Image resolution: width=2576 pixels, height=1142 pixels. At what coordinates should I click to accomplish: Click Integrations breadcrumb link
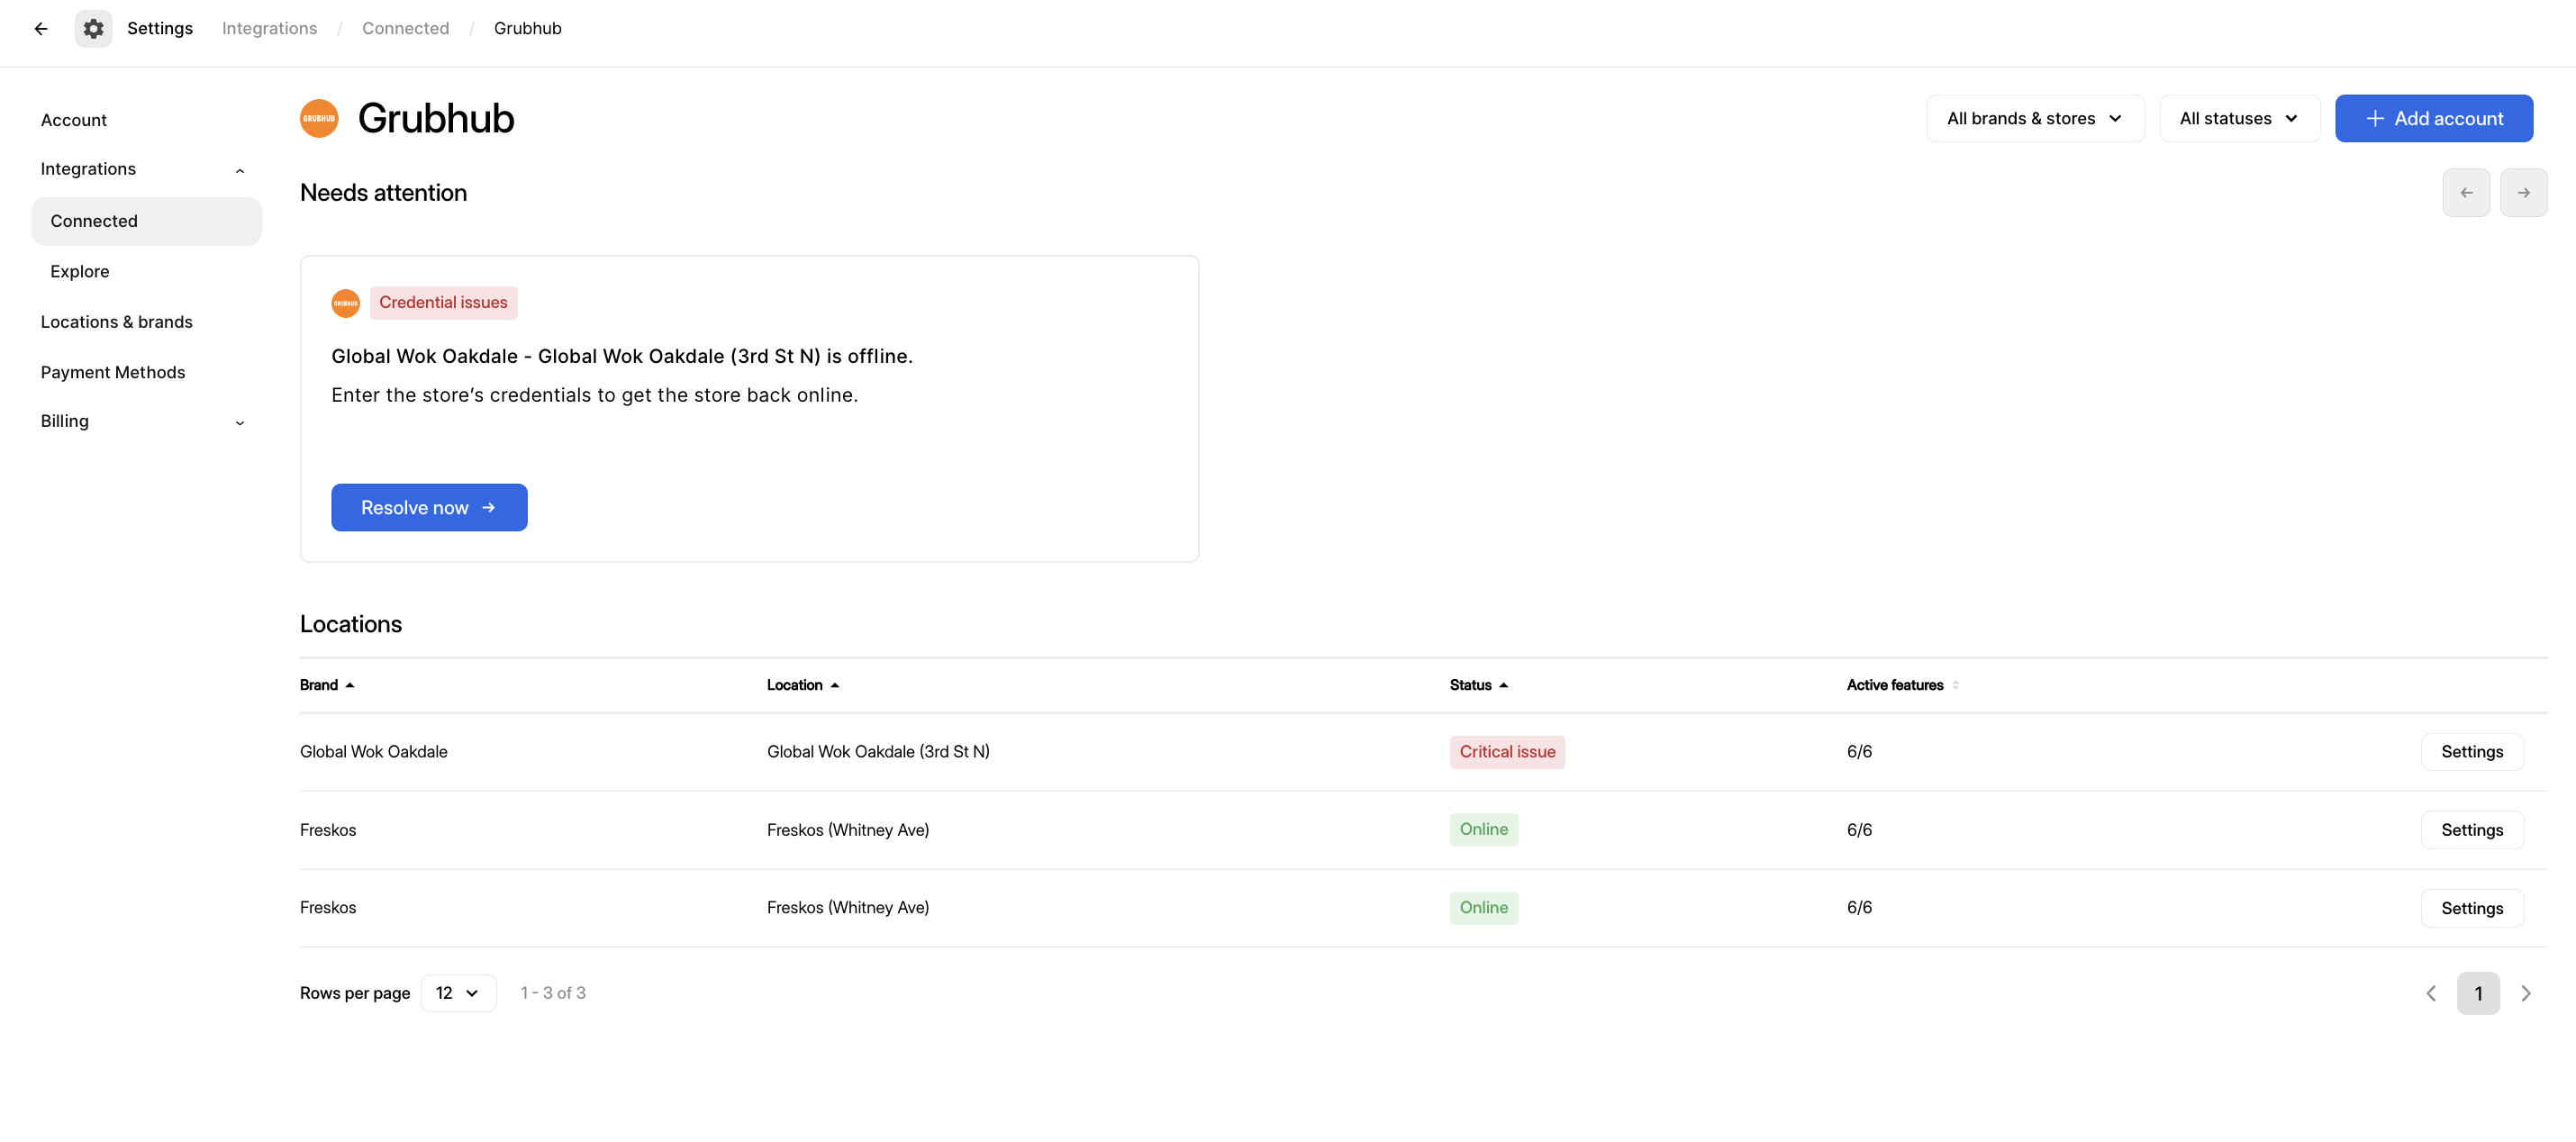coord(269,29)
